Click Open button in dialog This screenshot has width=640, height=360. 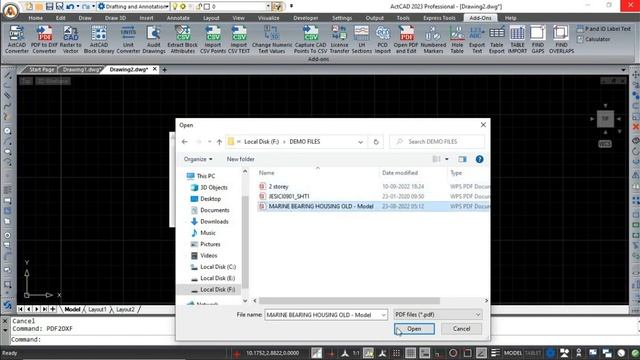(x=414, y=329)
